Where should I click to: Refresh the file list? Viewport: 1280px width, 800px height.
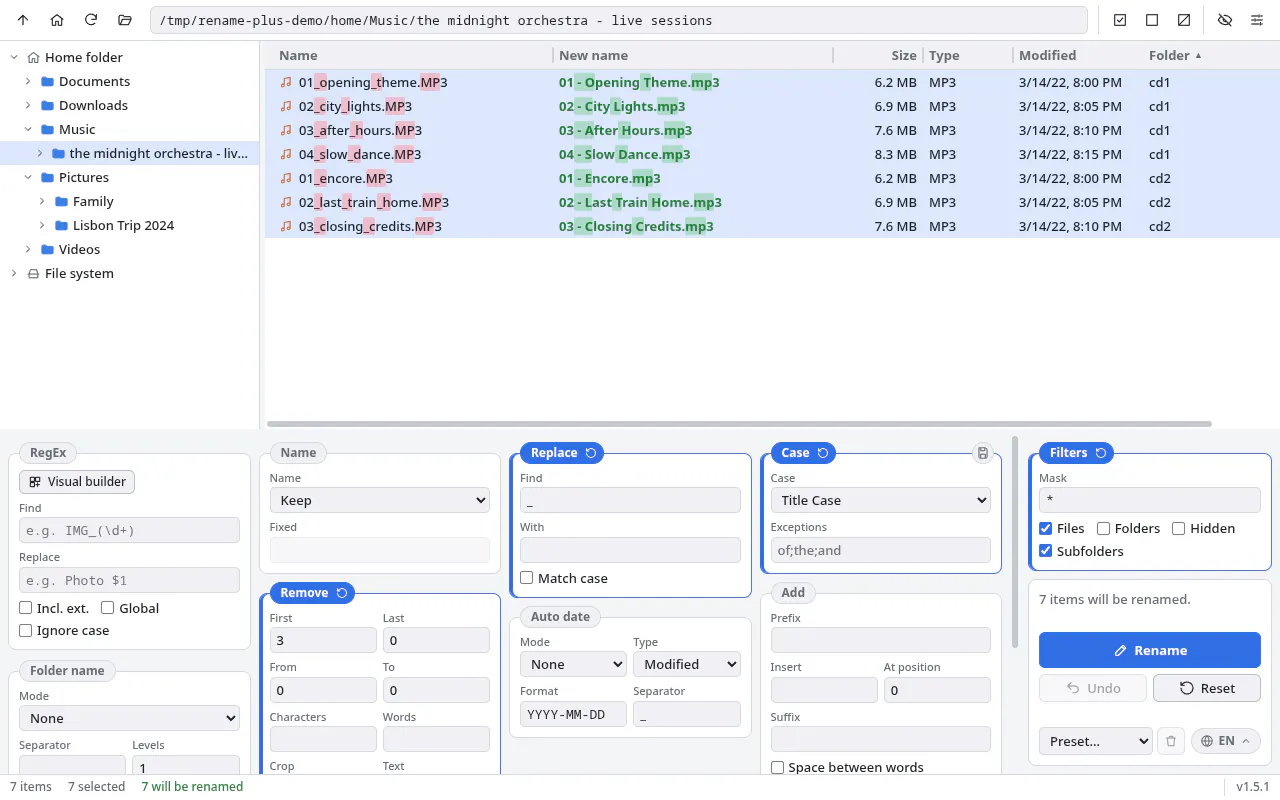(x=91, y=20)
